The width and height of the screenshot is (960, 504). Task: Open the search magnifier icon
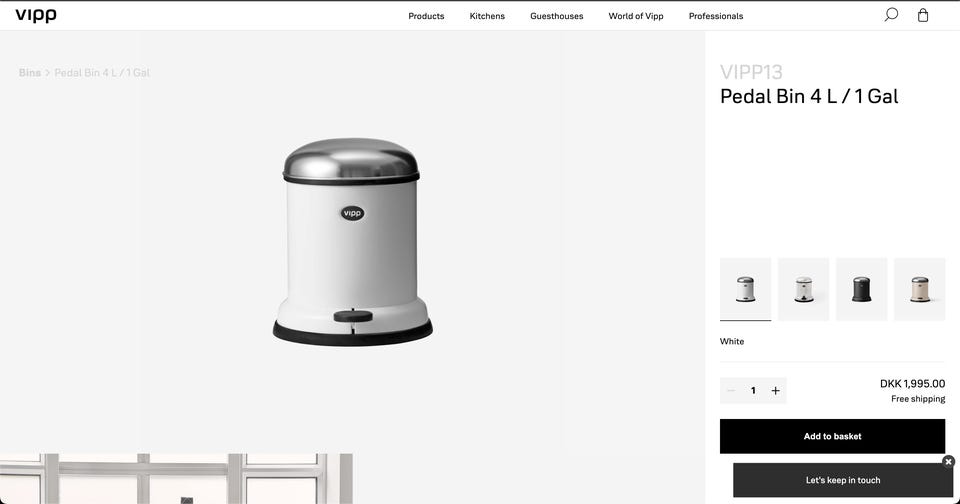(891, 15)
